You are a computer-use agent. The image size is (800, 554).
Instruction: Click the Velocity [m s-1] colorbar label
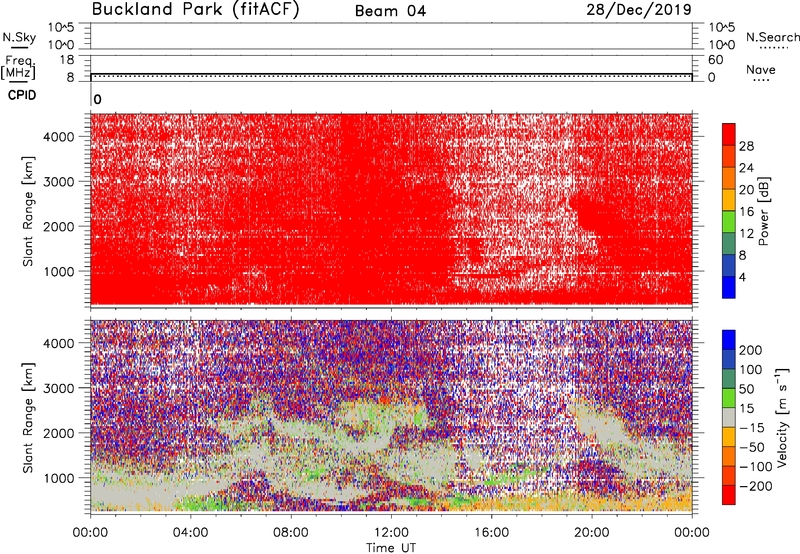click(781, 418)
